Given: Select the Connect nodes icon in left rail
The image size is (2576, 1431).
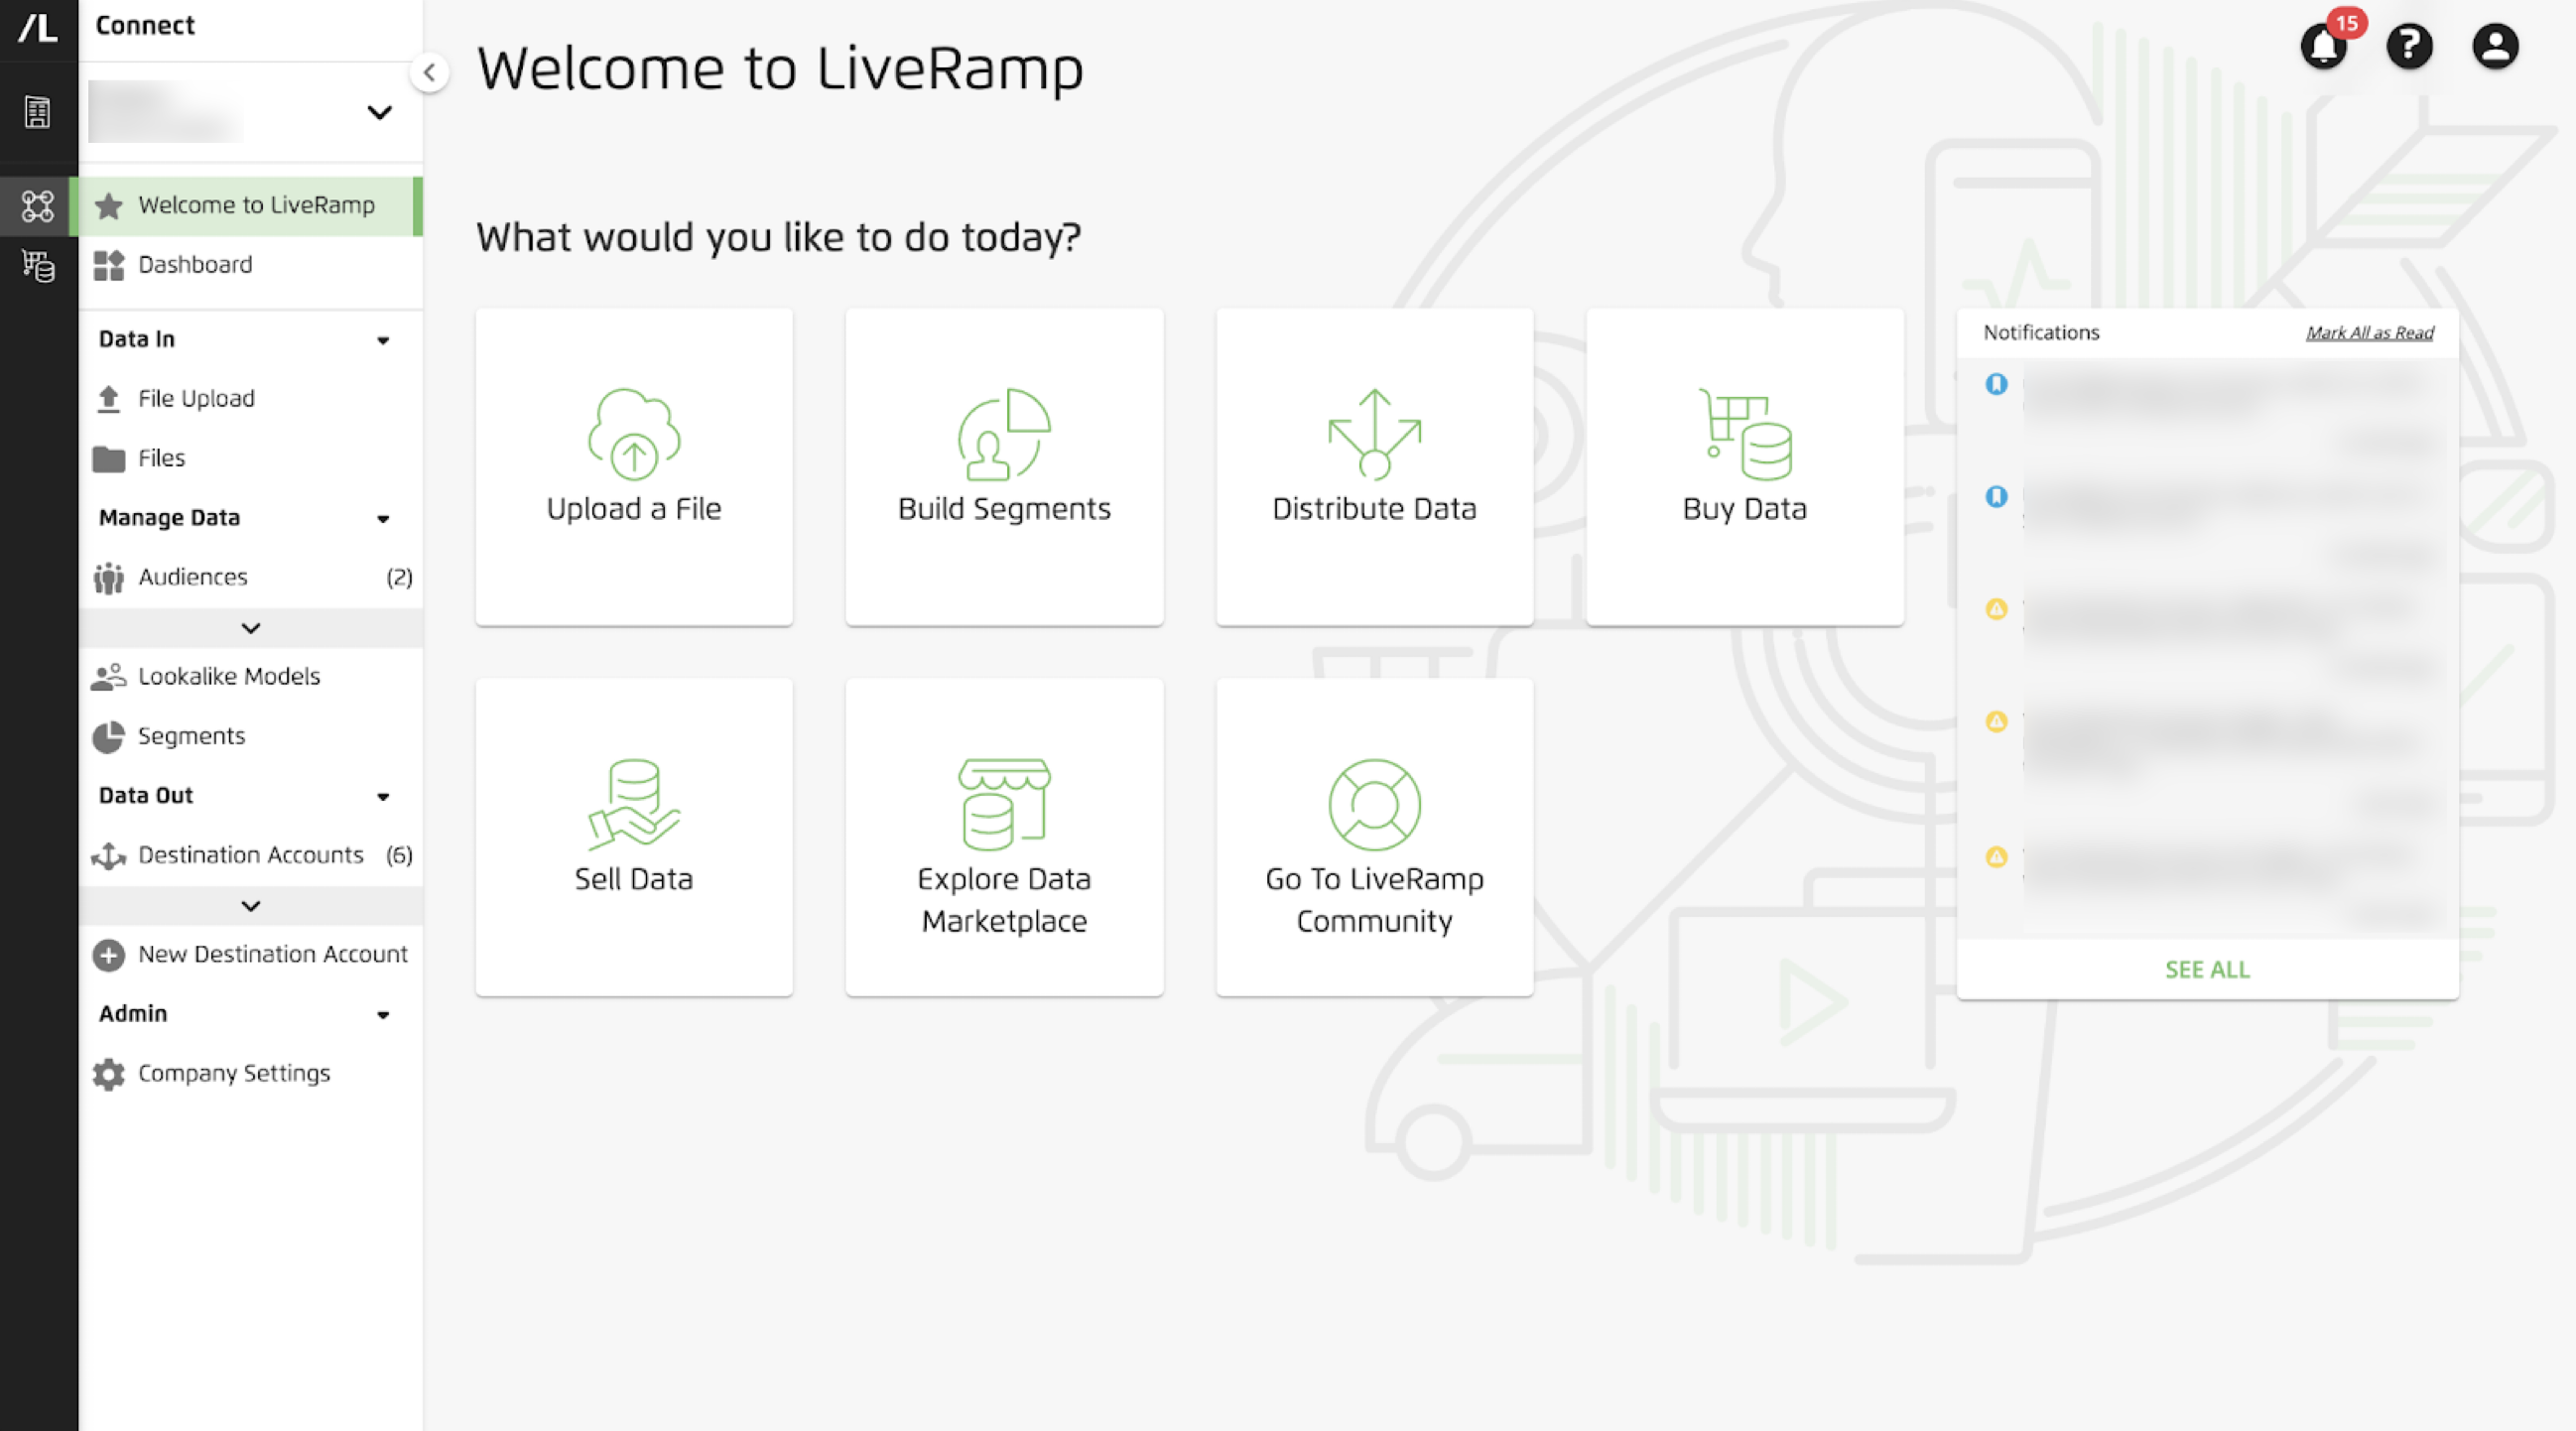Looking at the screenshot, I should pos(38,206).
